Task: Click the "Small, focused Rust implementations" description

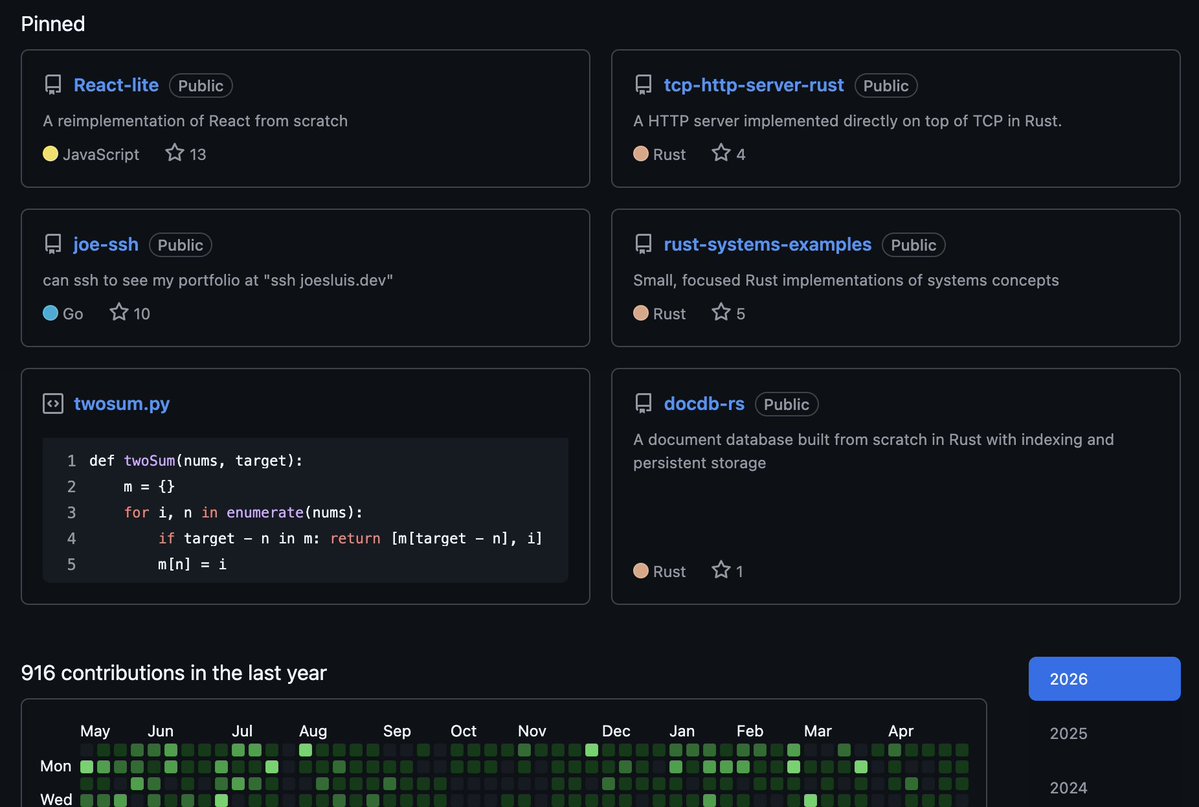Action: coord(846,280)
